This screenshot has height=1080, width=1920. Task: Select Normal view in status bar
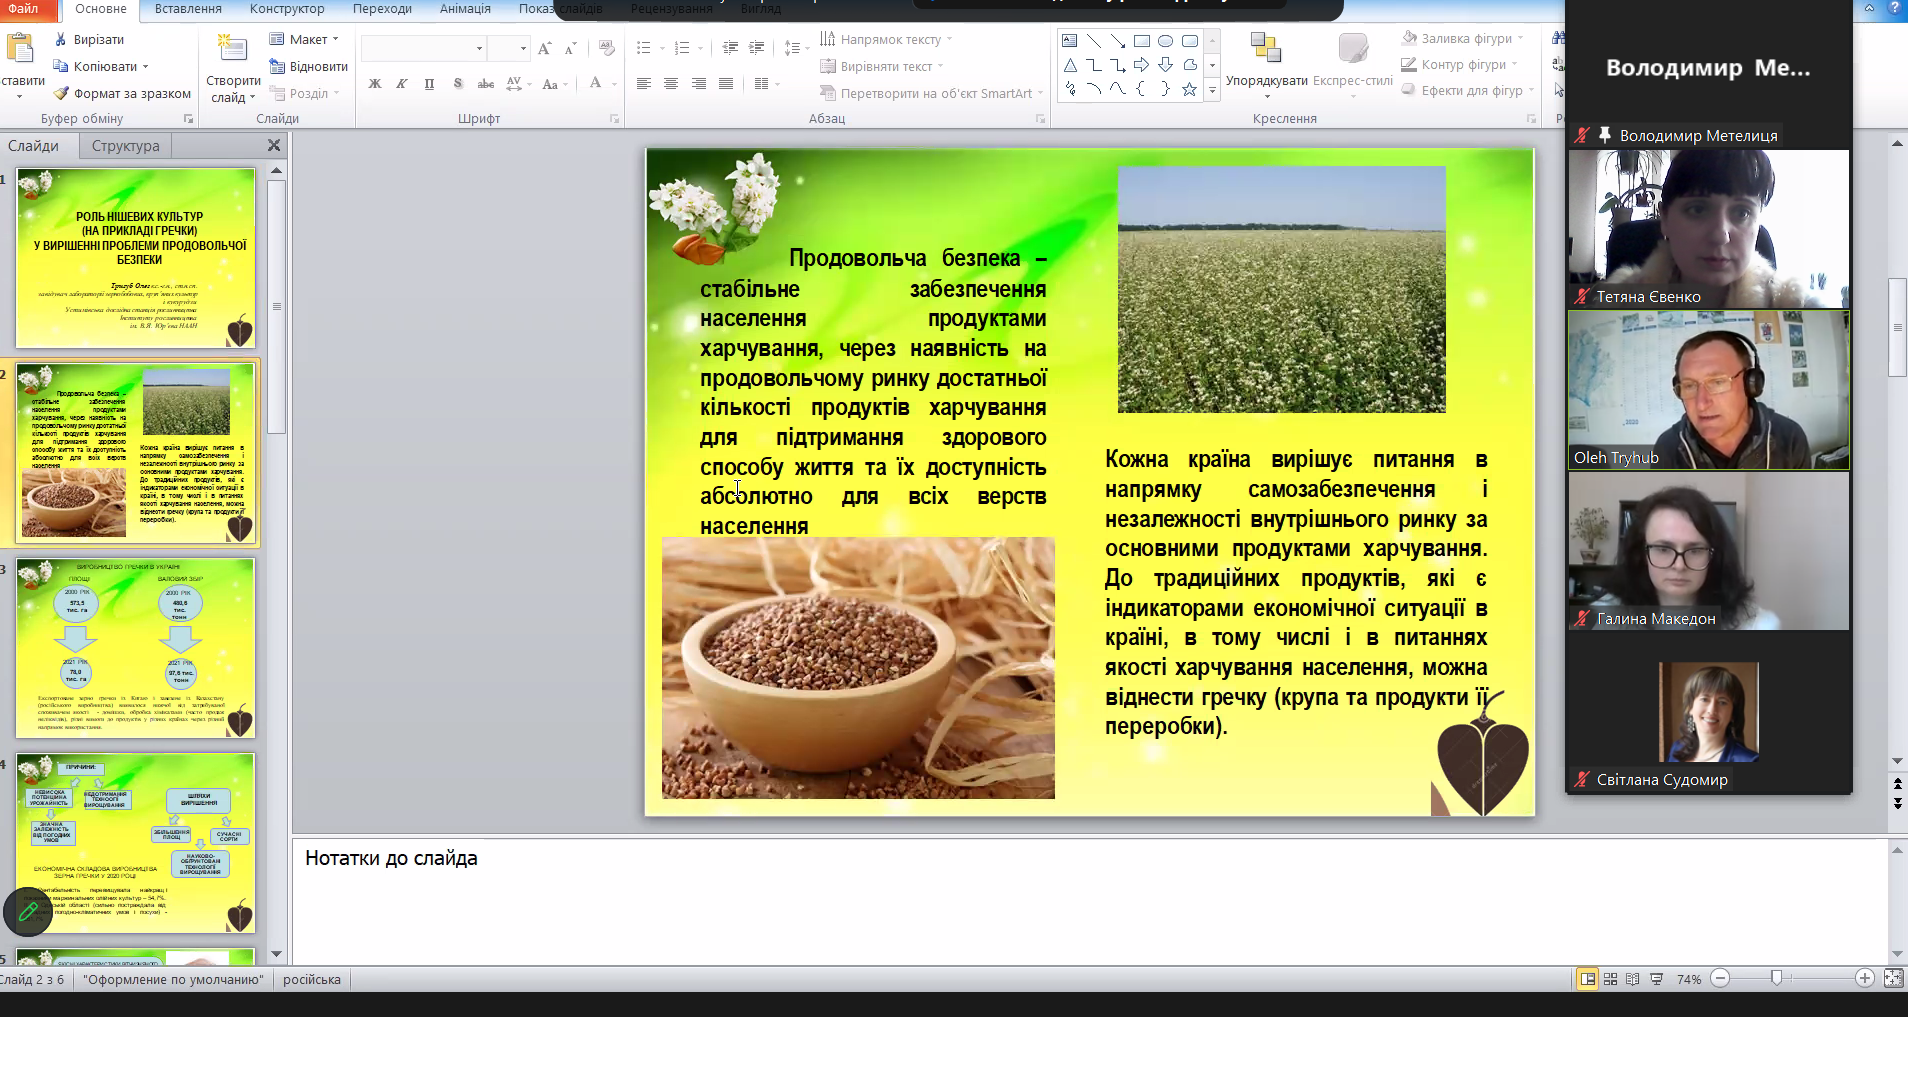click(1587, 979)
